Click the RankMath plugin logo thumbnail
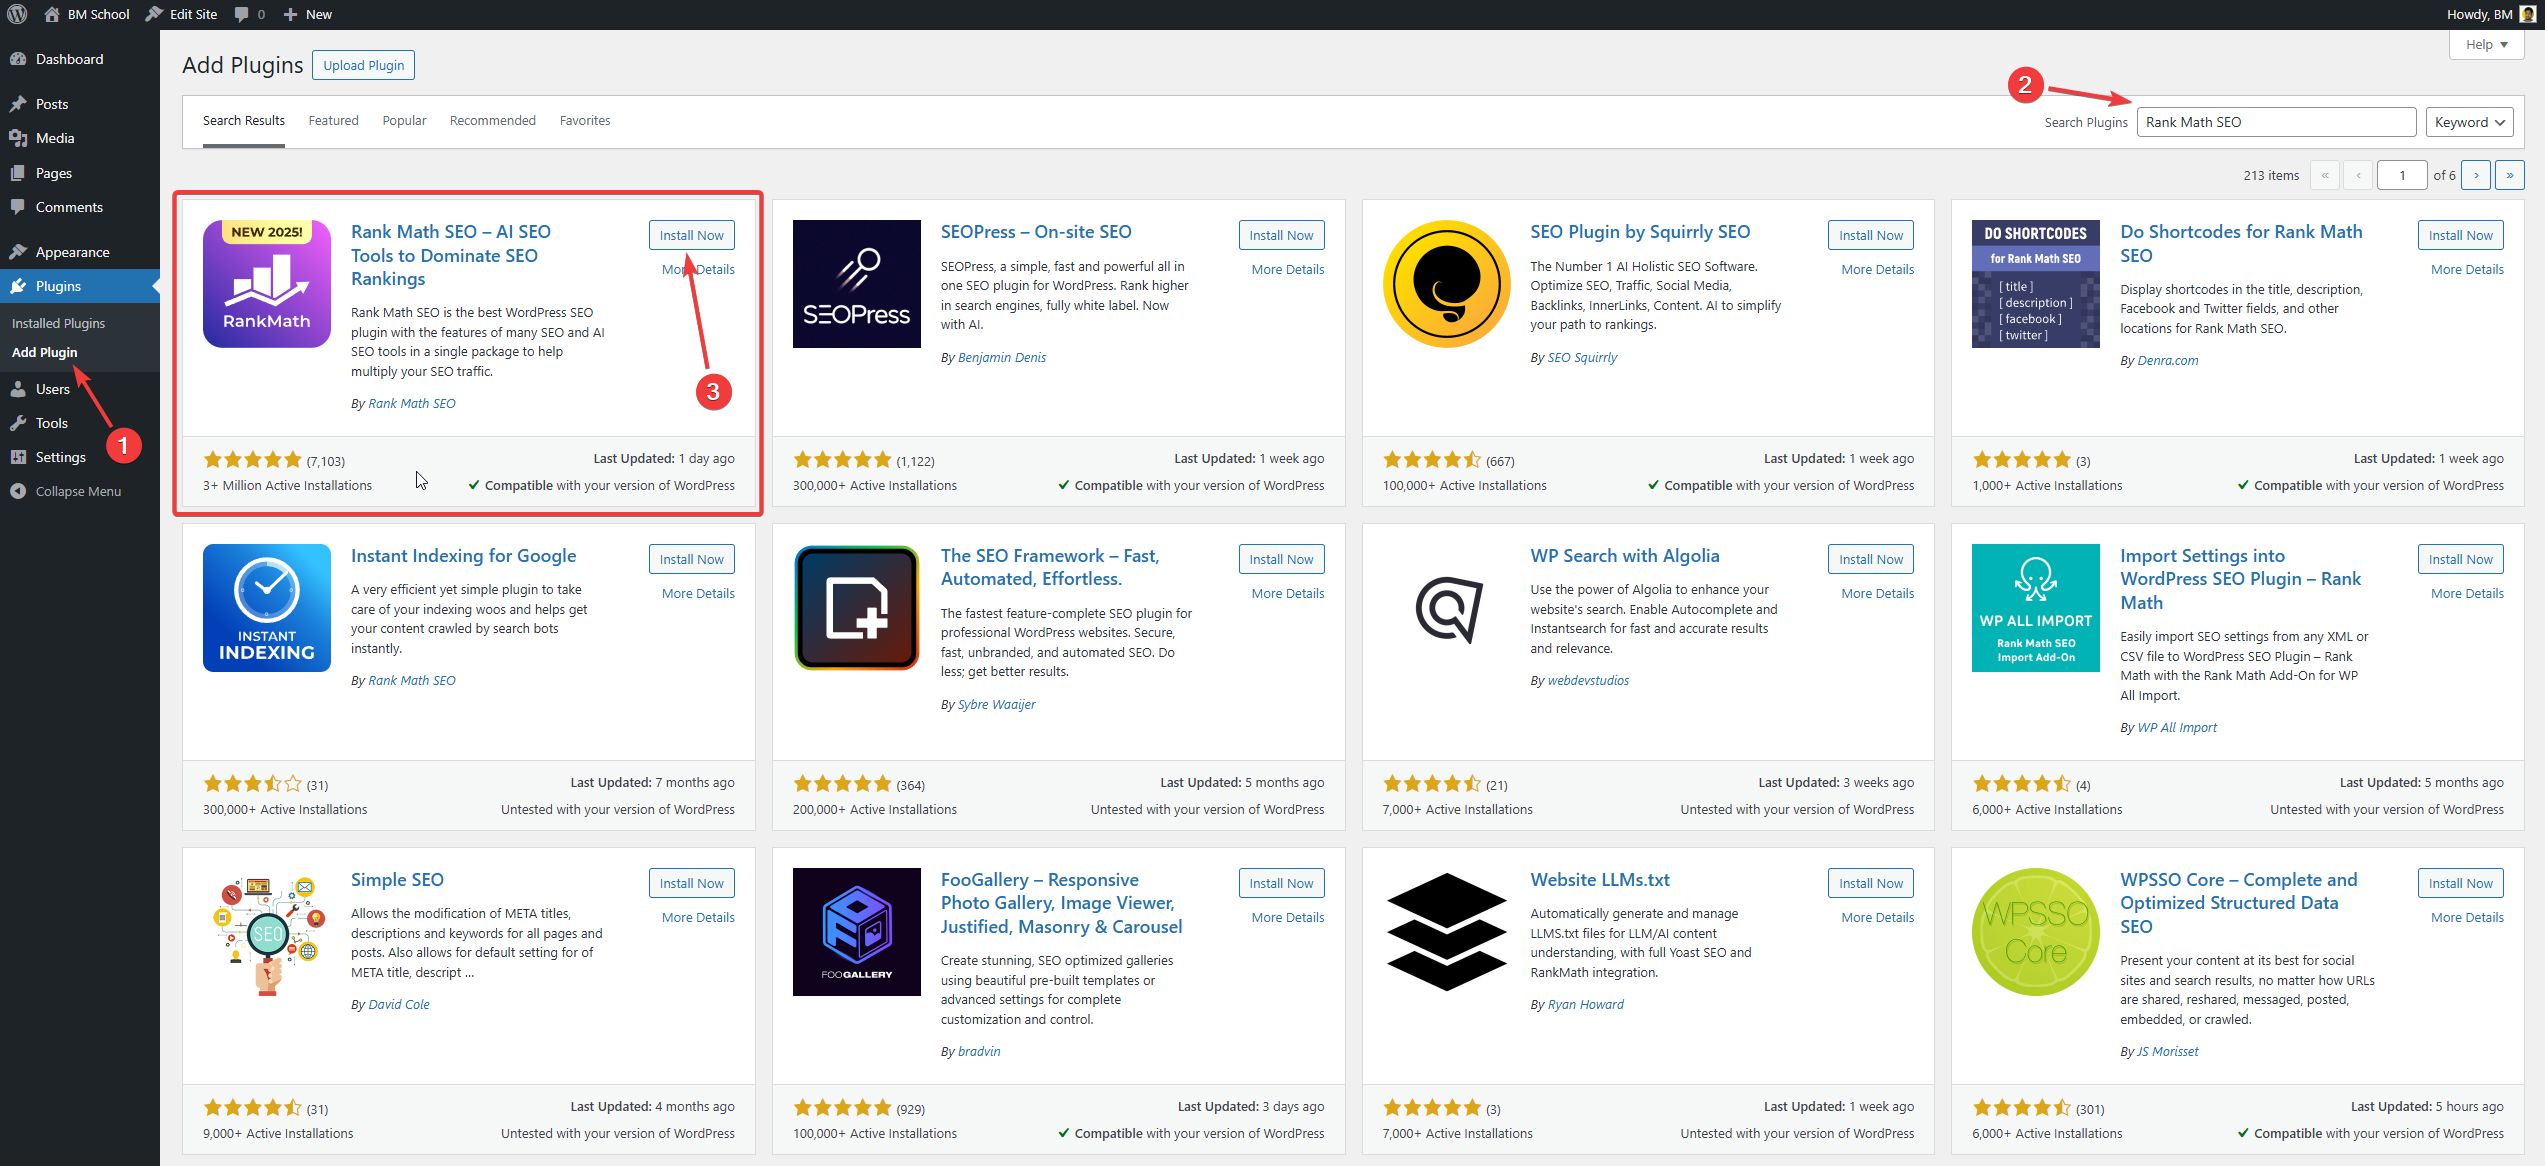The image size is (2545, 1166). (267, 284)
